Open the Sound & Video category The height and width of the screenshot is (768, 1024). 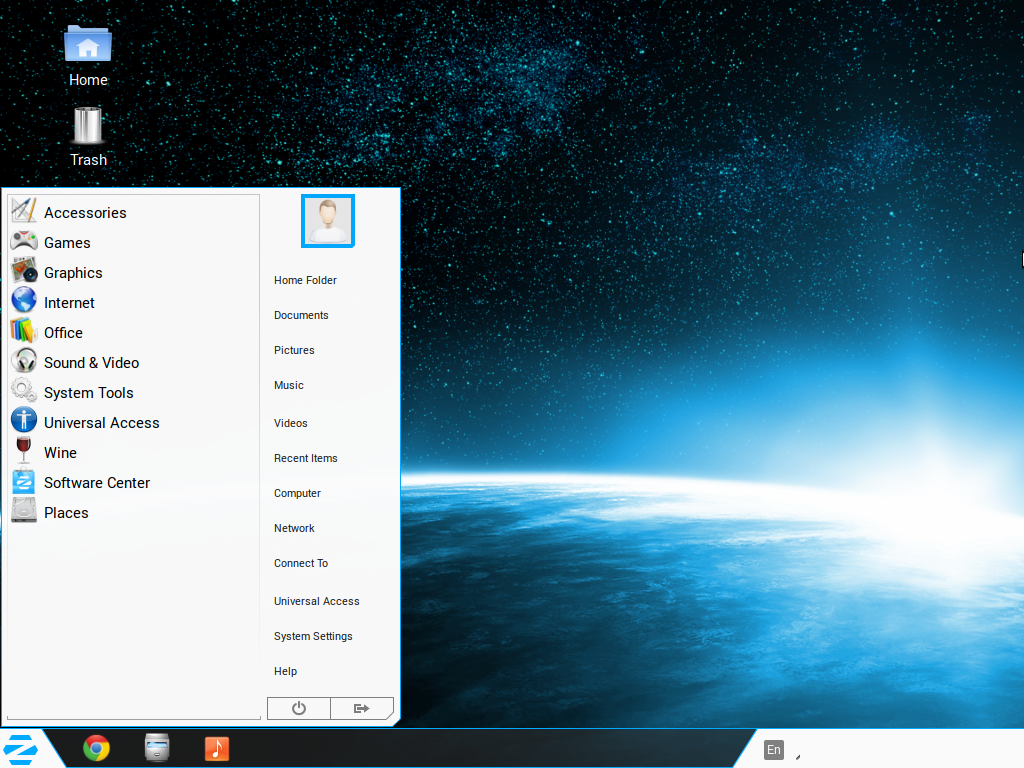pos(91,363)
